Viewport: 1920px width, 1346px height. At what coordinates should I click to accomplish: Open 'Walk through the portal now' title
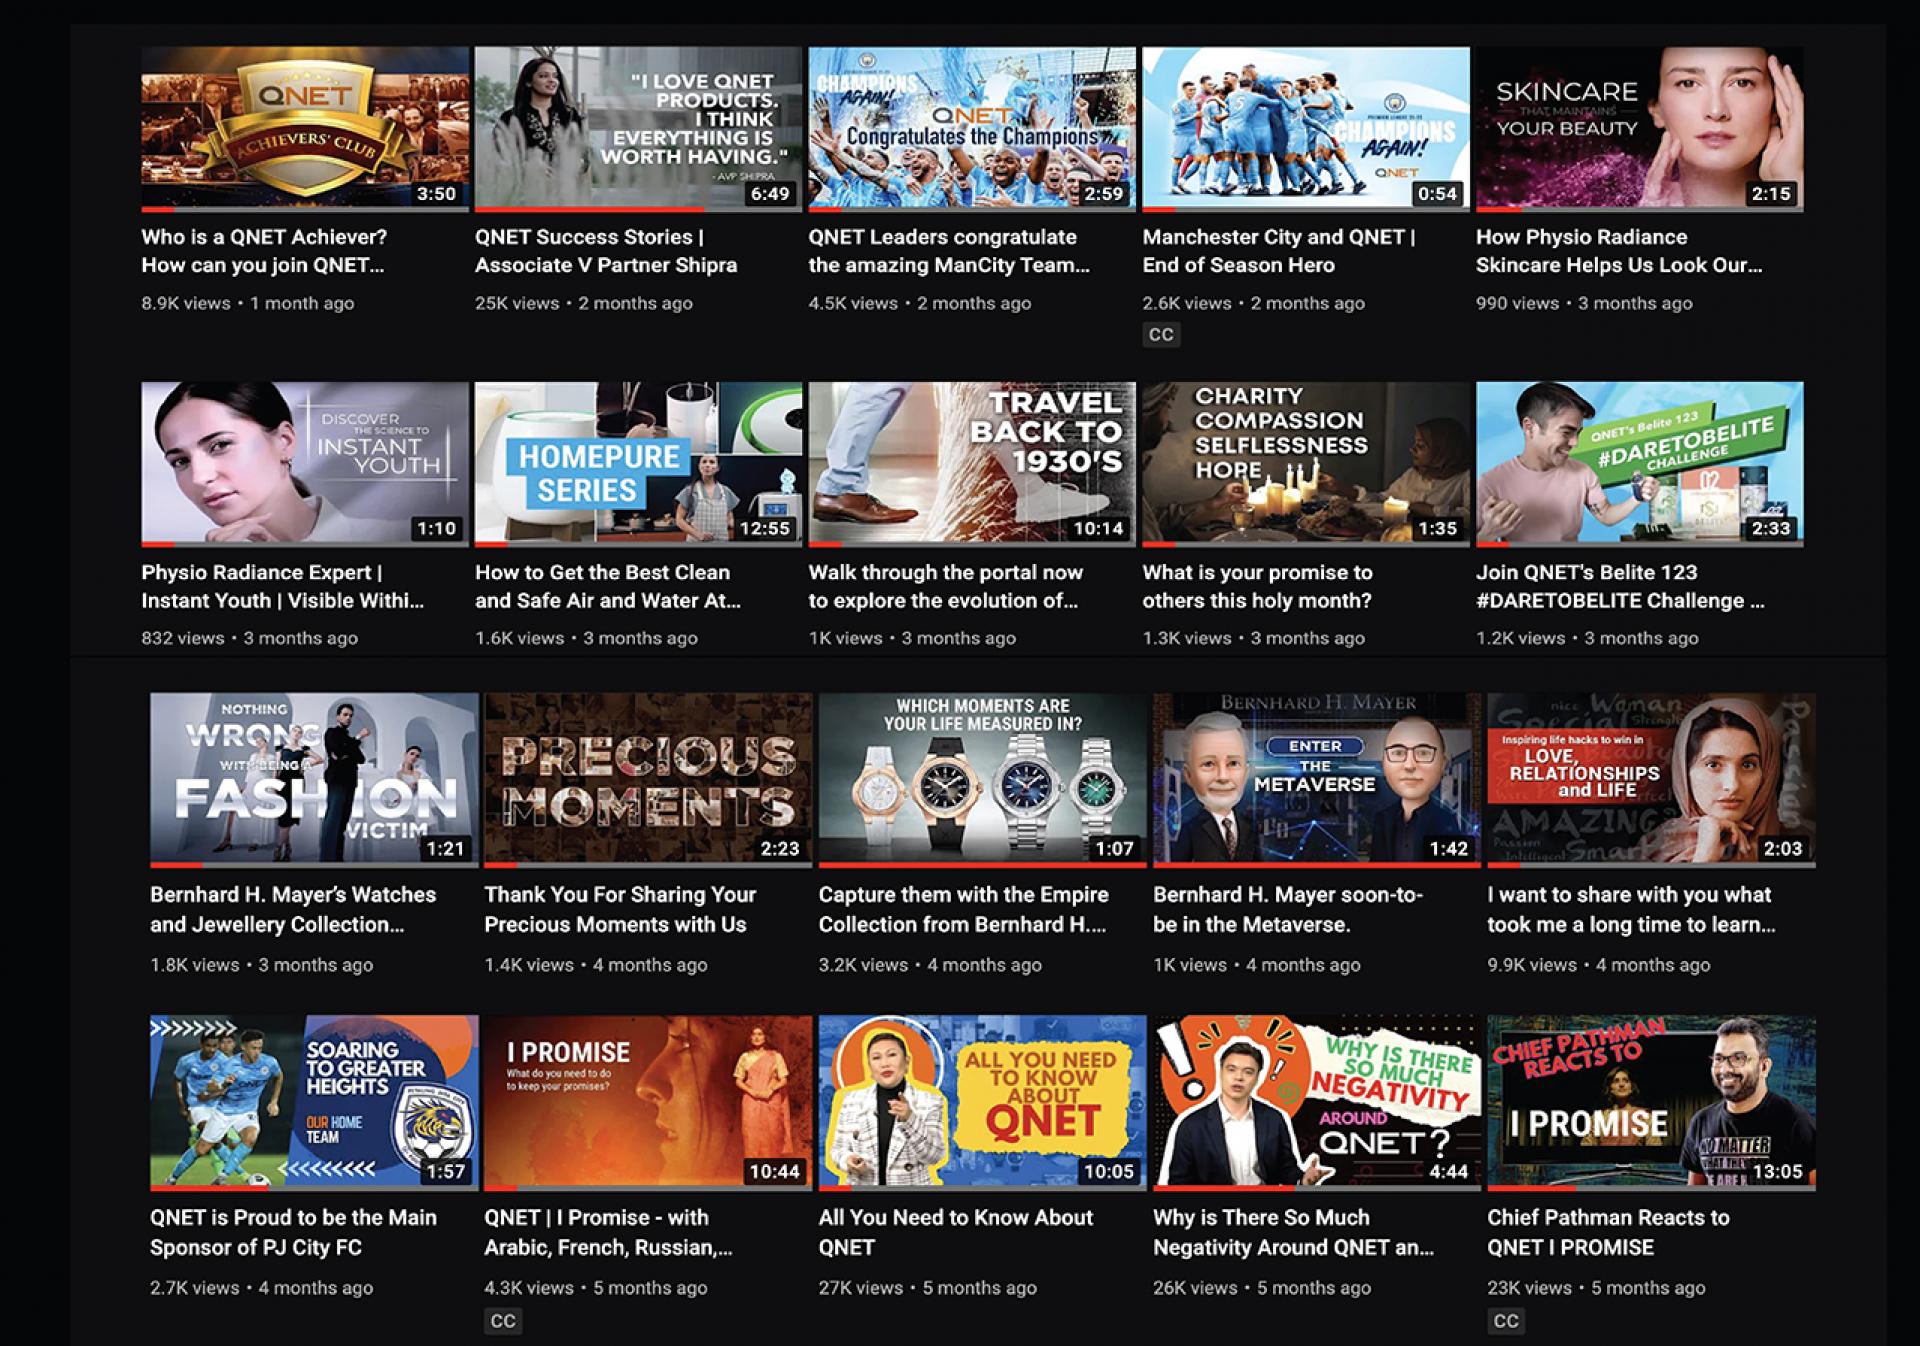click(946, 586)
